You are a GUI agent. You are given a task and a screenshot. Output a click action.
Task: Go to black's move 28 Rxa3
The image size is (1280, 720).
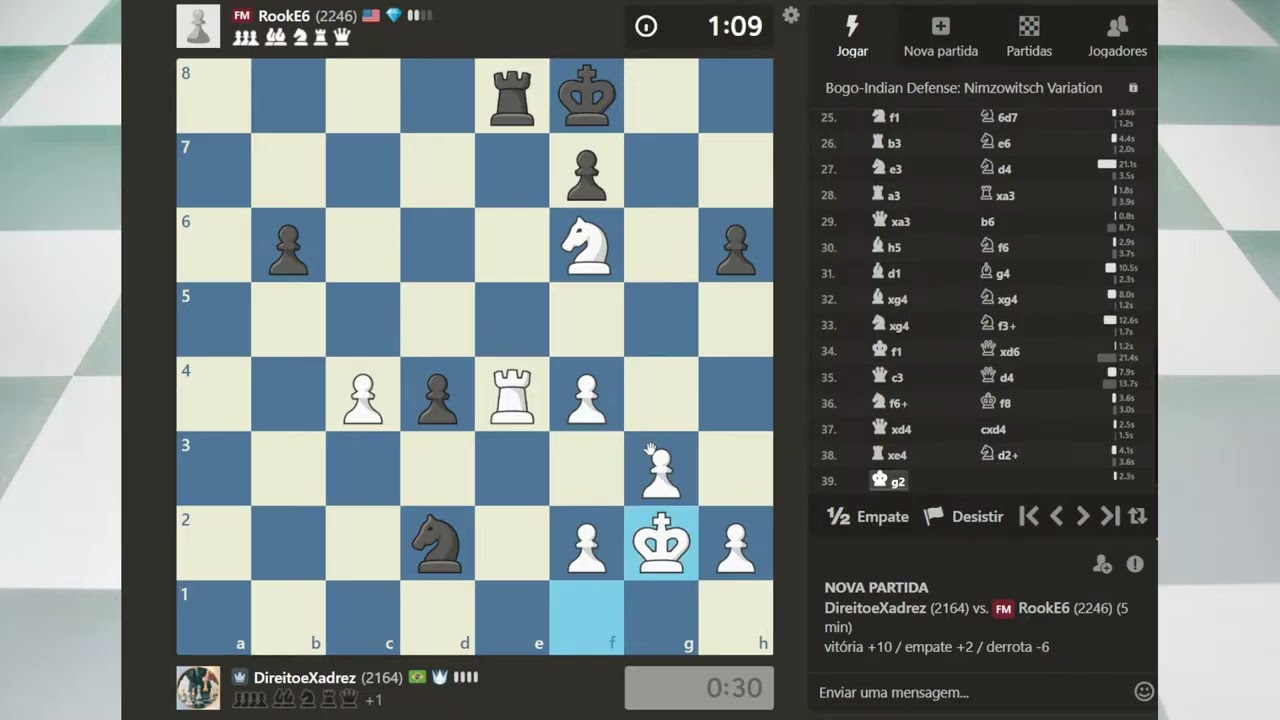pyautogui.click(x=998, y=195)
